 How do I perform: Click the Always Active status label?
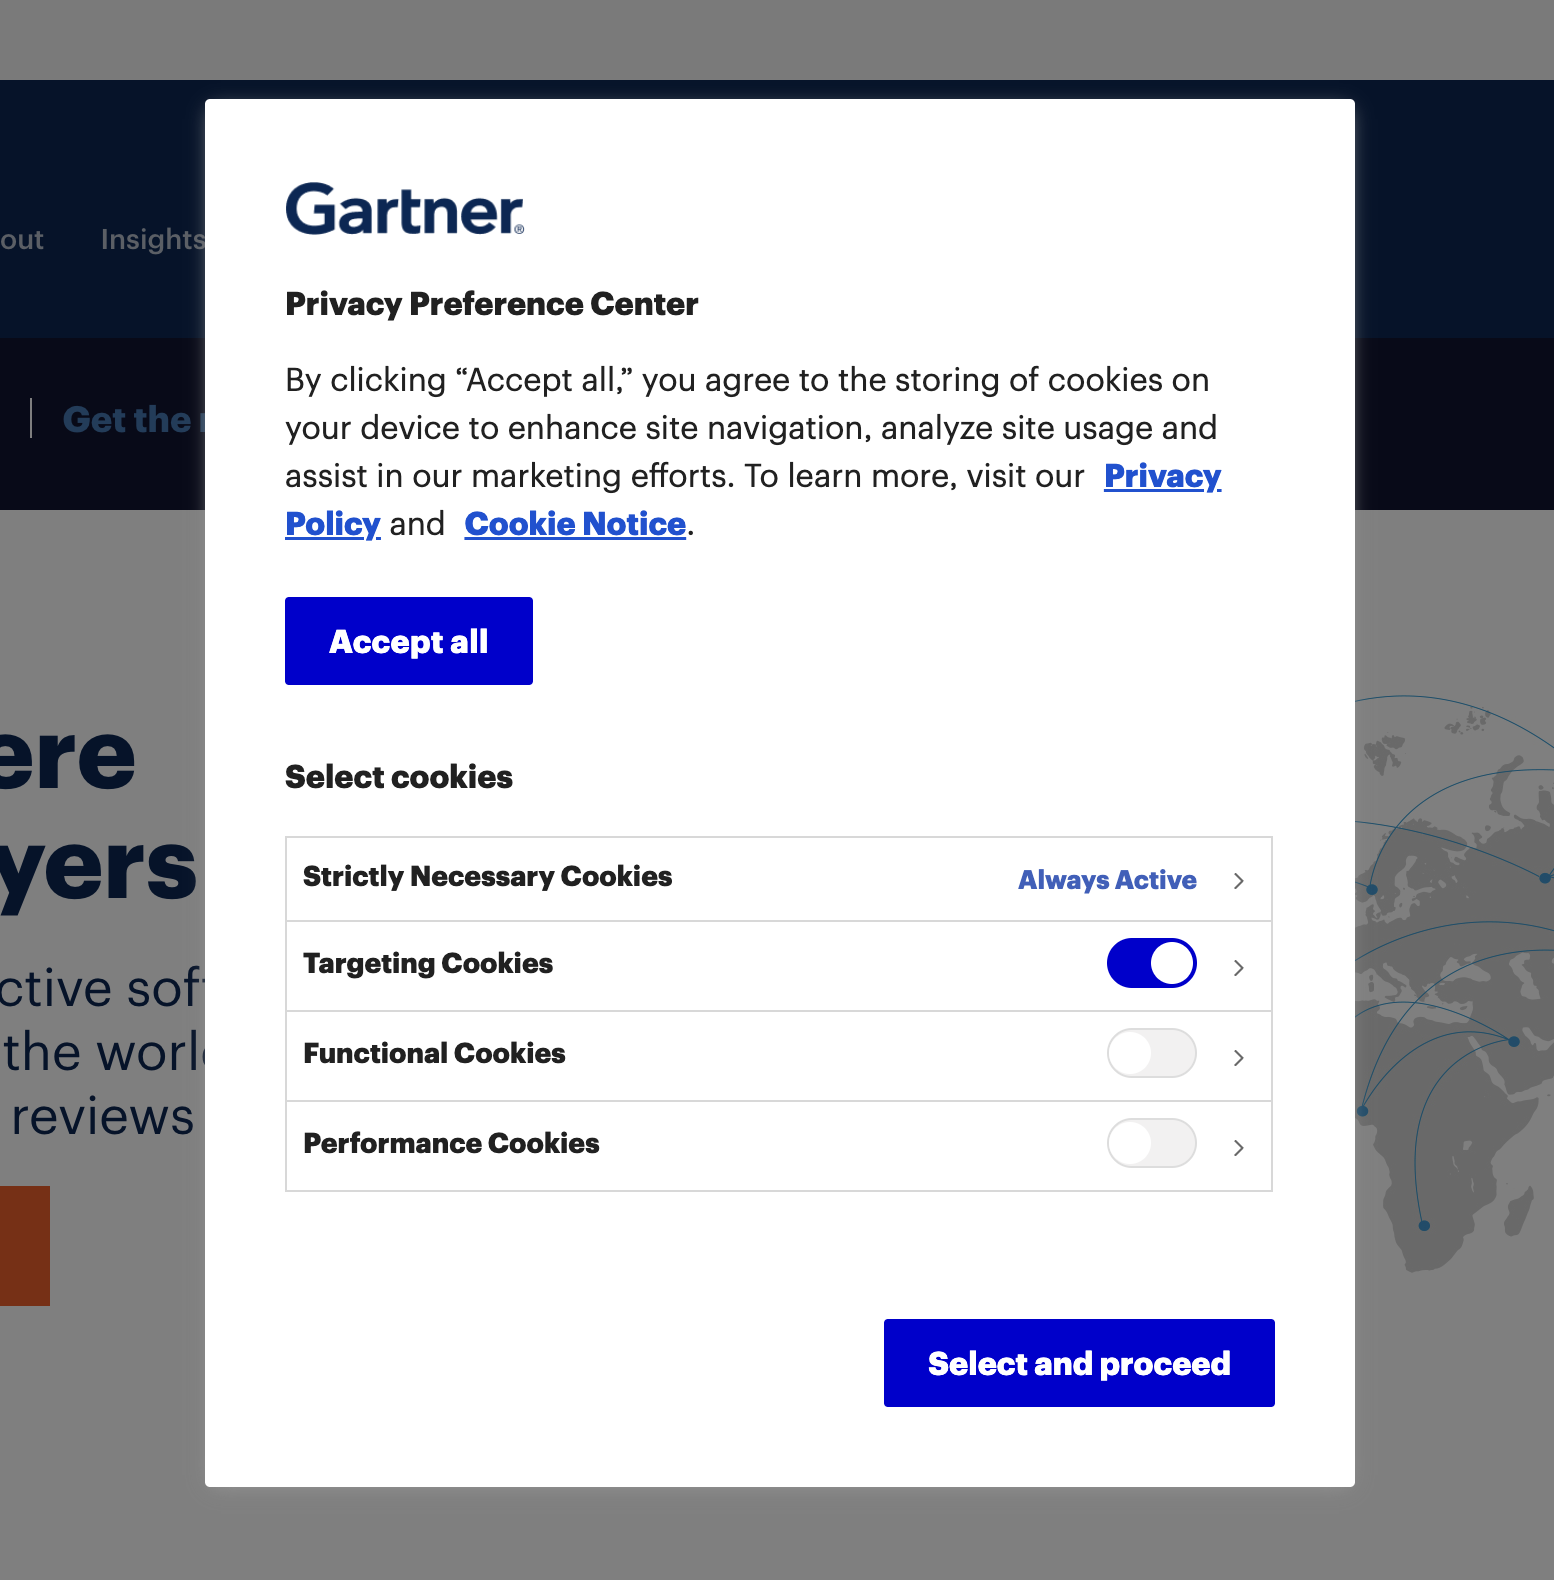tap(1106, 880)
